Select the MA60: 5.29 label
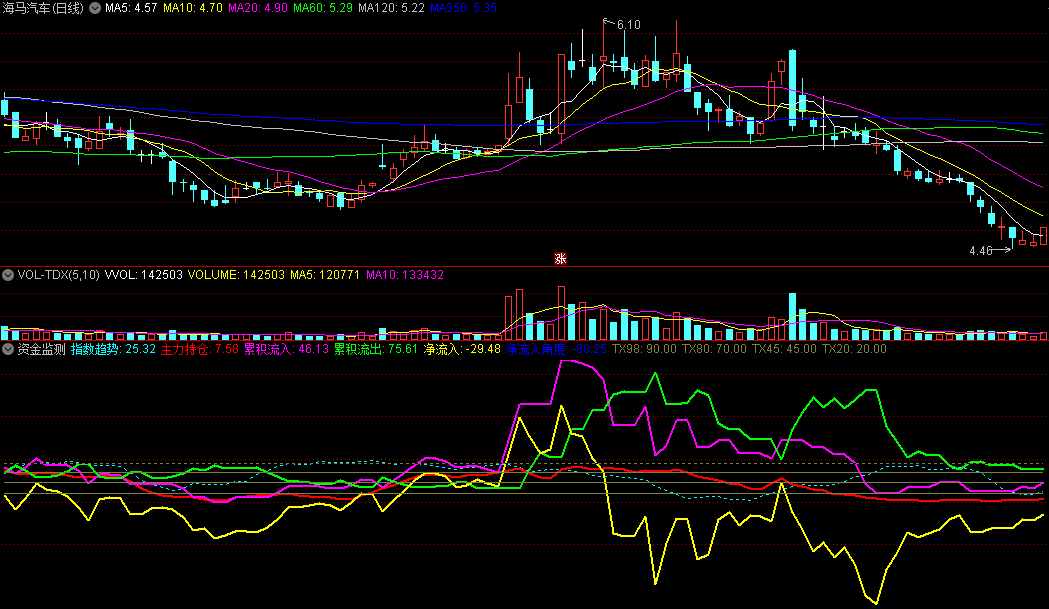Screen dimensions: 1049x609 coord(322,8)
